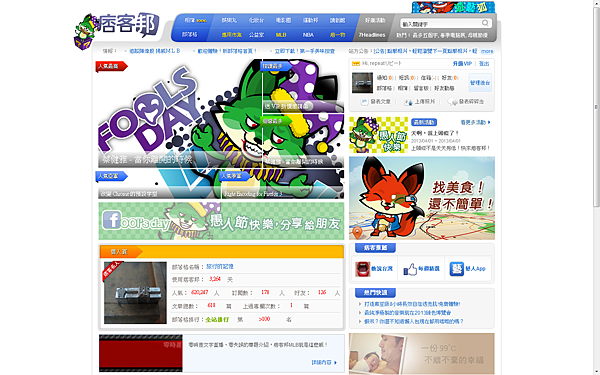Viewport: 600px width, 375px height.
Task: Click the Facebook thumbs-up icon
Action: pyautogui.click(x=409, y=269)
